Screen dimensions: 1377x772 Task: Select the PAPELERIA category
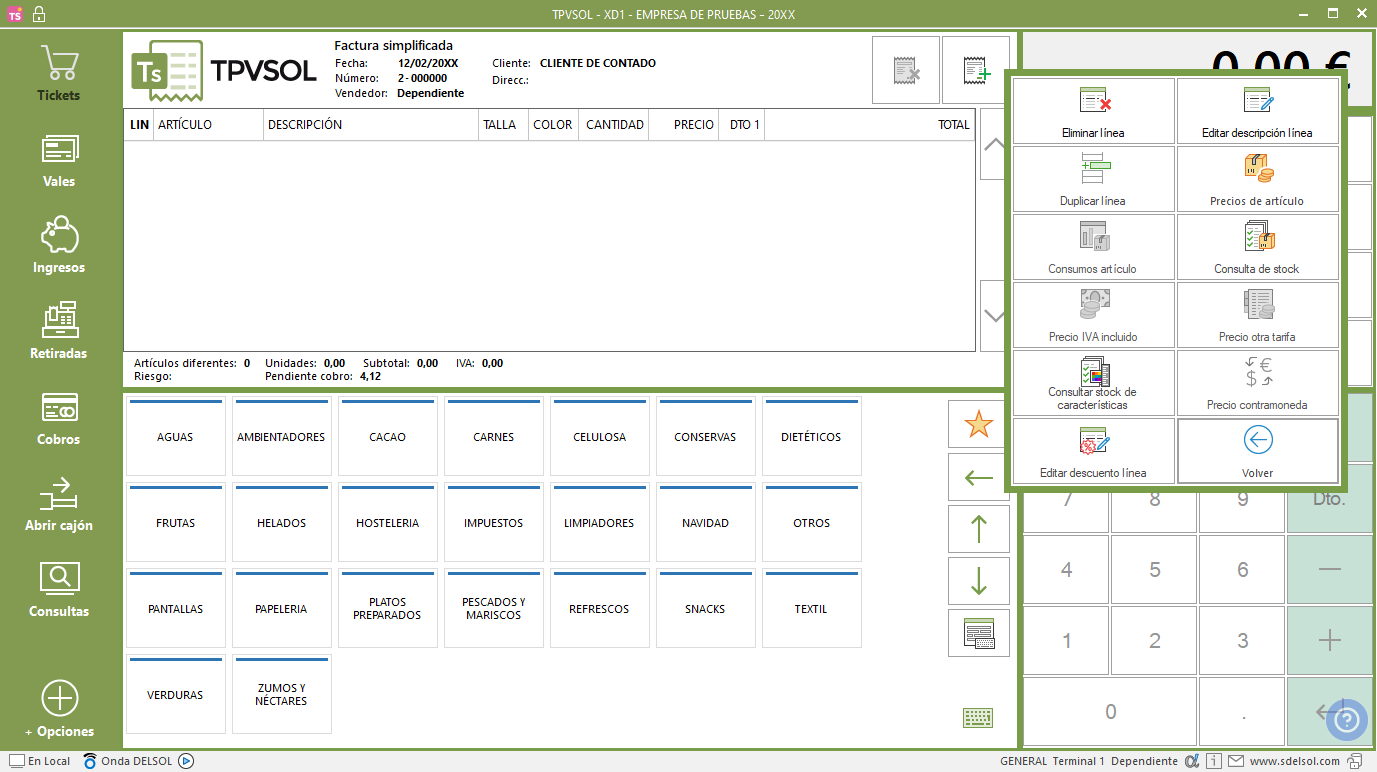(281, 609)
